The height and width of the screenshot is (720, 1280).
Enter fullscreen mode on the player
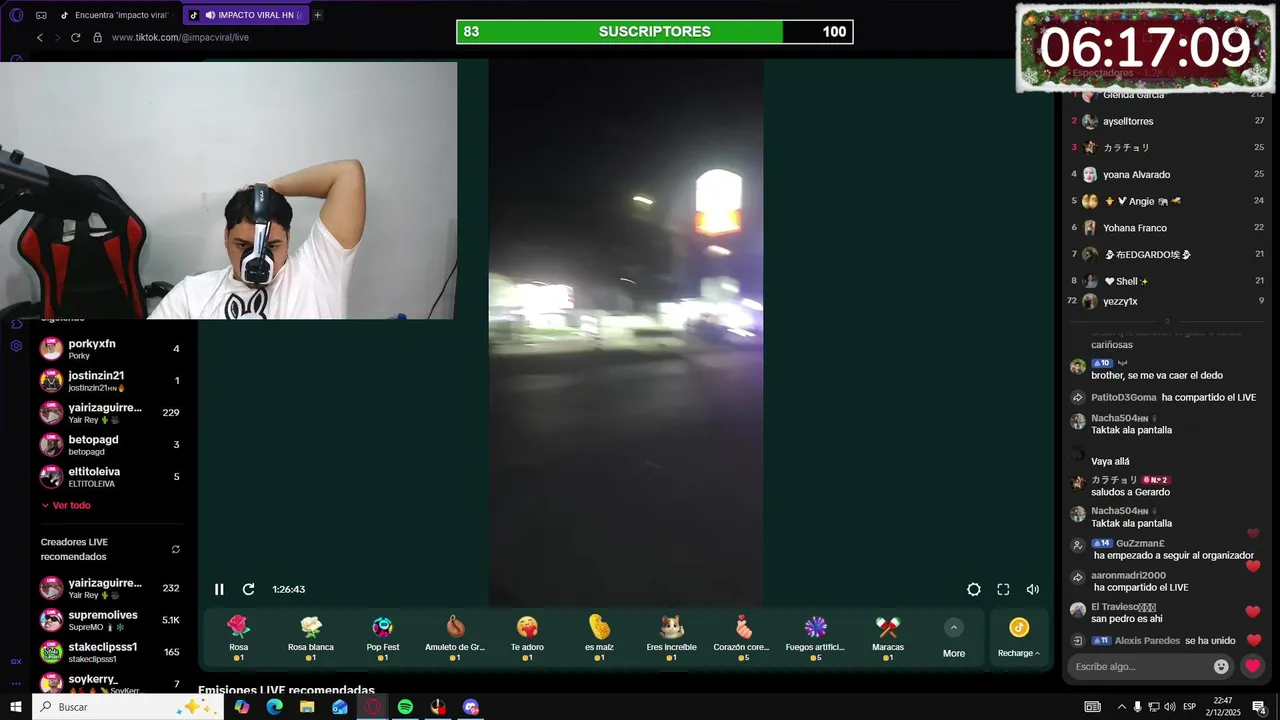coord(1003,589)
